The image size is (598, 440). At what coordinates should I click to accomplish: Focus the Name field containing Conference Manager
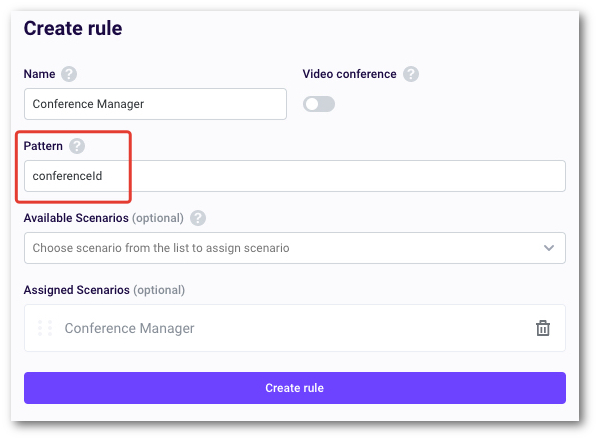click(155, 104)
